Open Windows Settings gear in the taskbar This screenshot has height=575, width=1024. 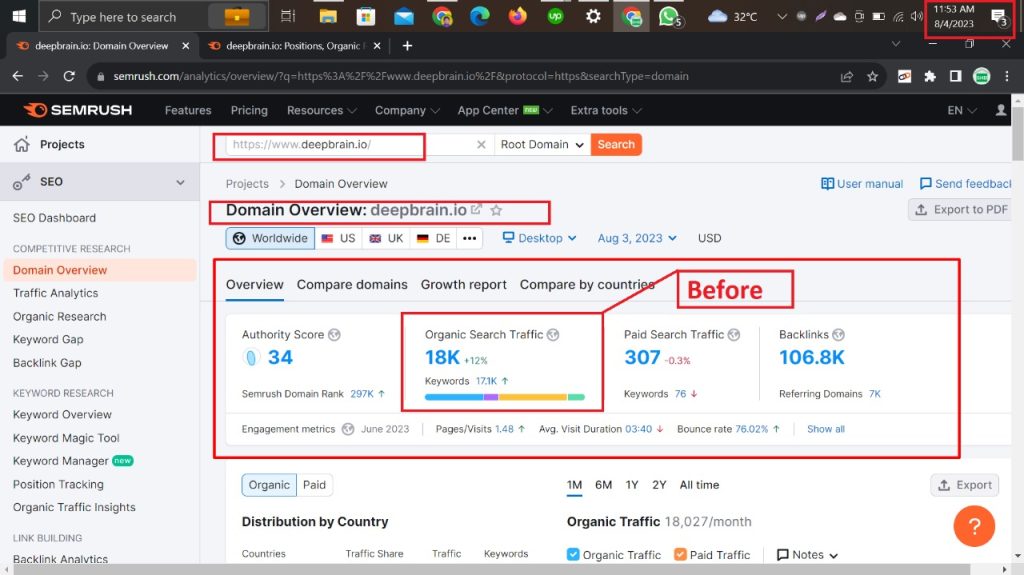(593, 16)
